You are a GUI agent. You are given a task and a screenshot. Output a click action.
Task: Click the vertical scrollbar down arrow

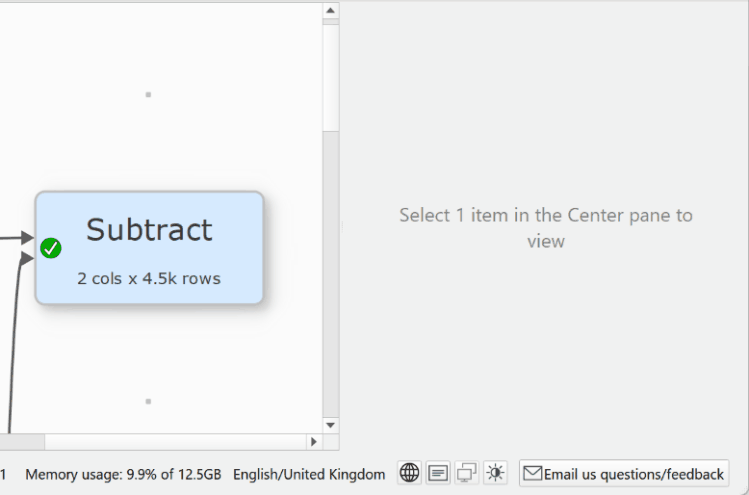click(331, 425)
